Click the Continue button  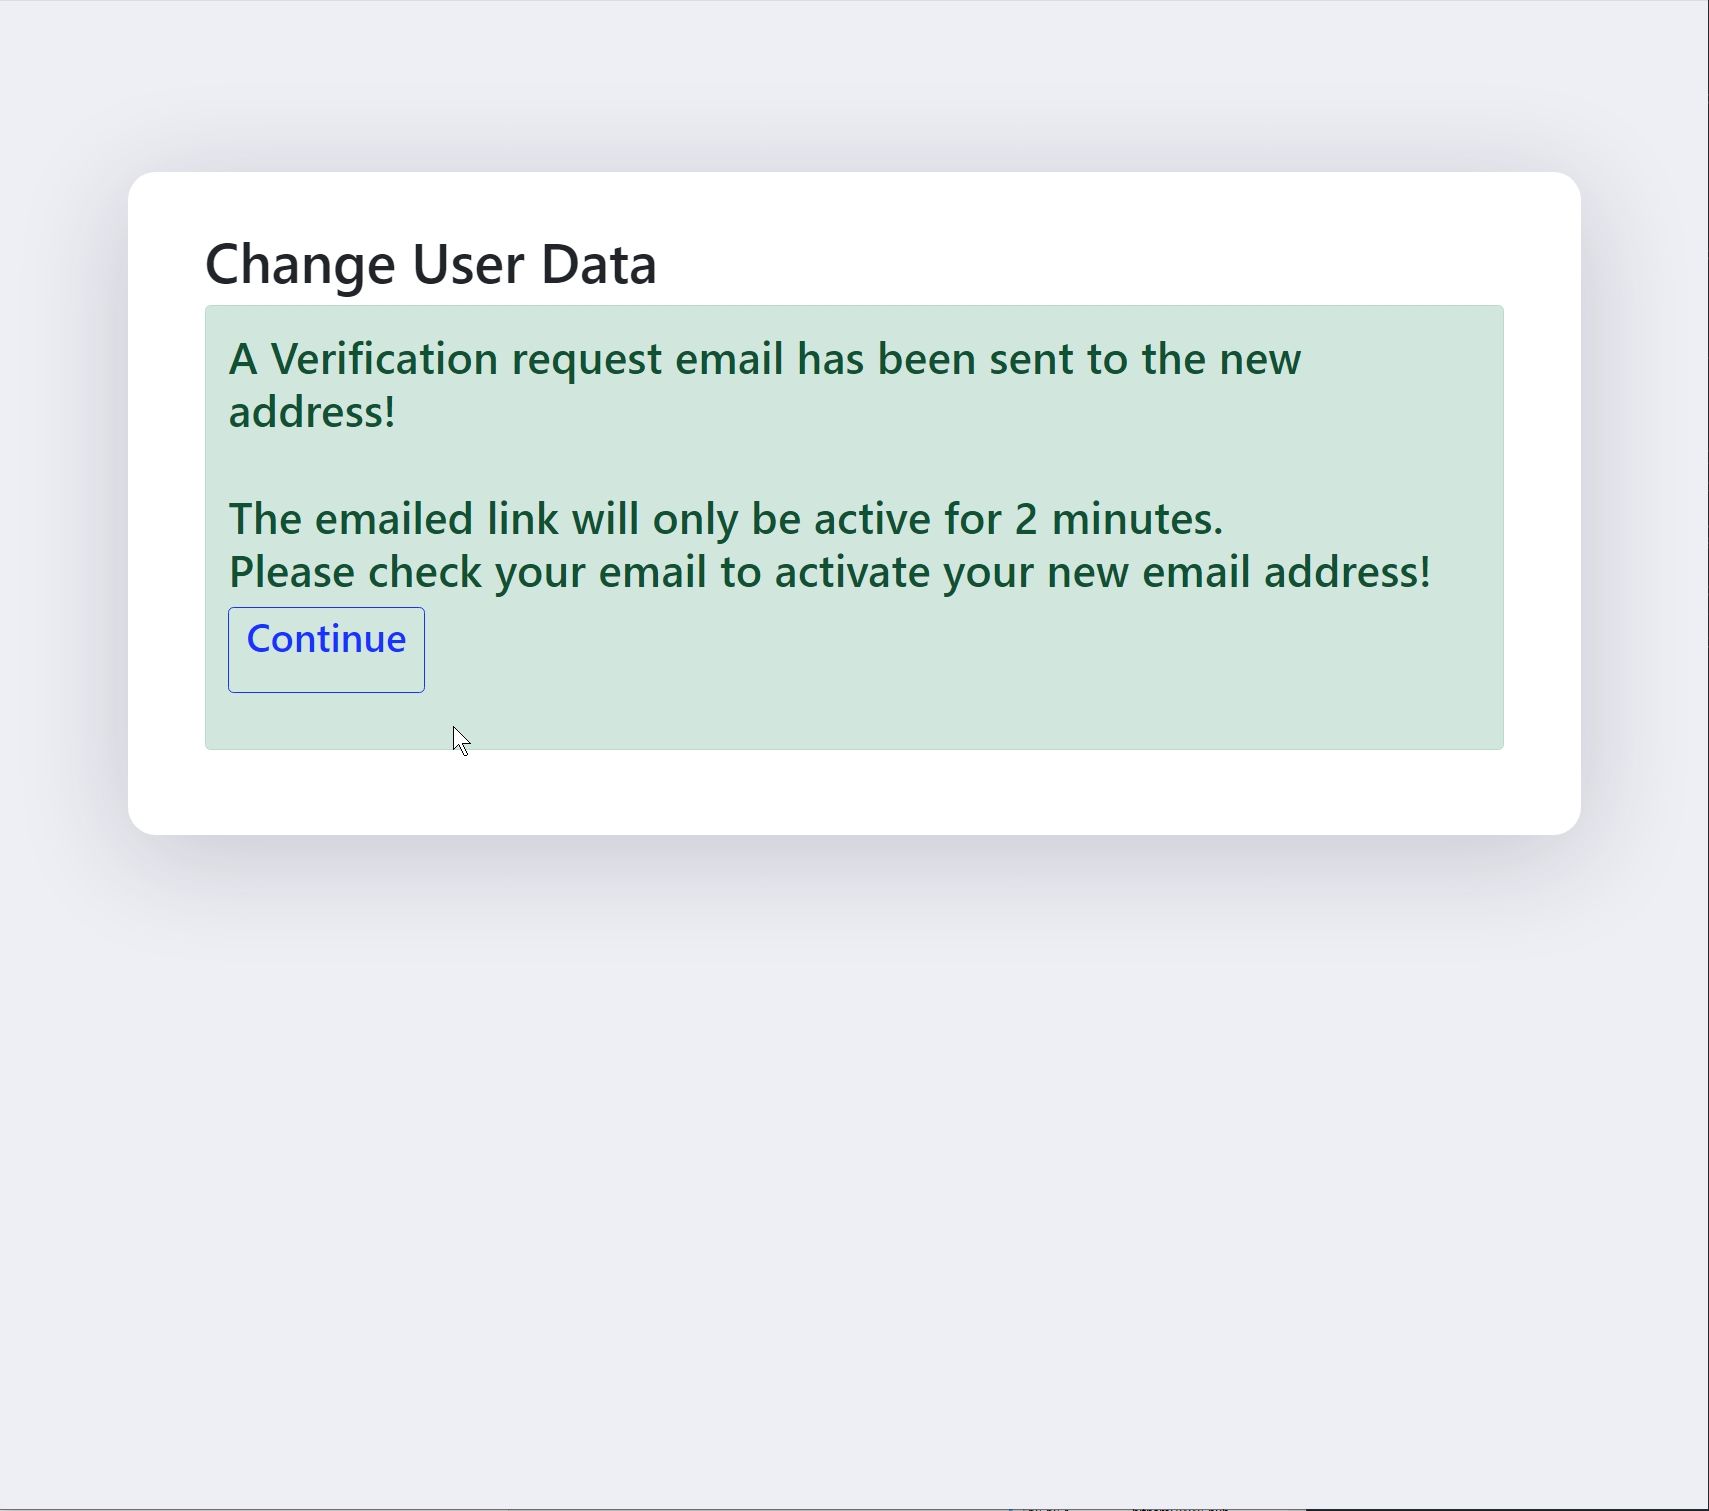(x=326, y=649)
